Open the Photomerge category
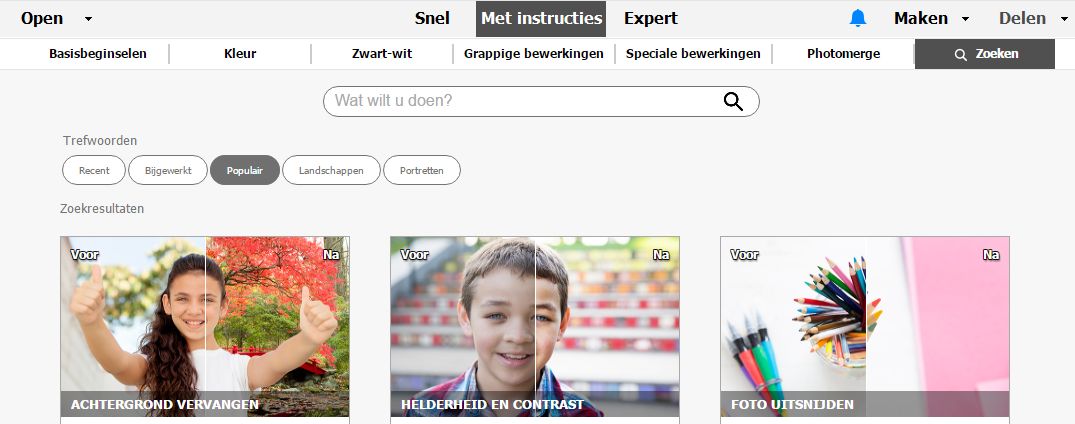Viewport: 1075px width, 424px height. click(843, 54)
